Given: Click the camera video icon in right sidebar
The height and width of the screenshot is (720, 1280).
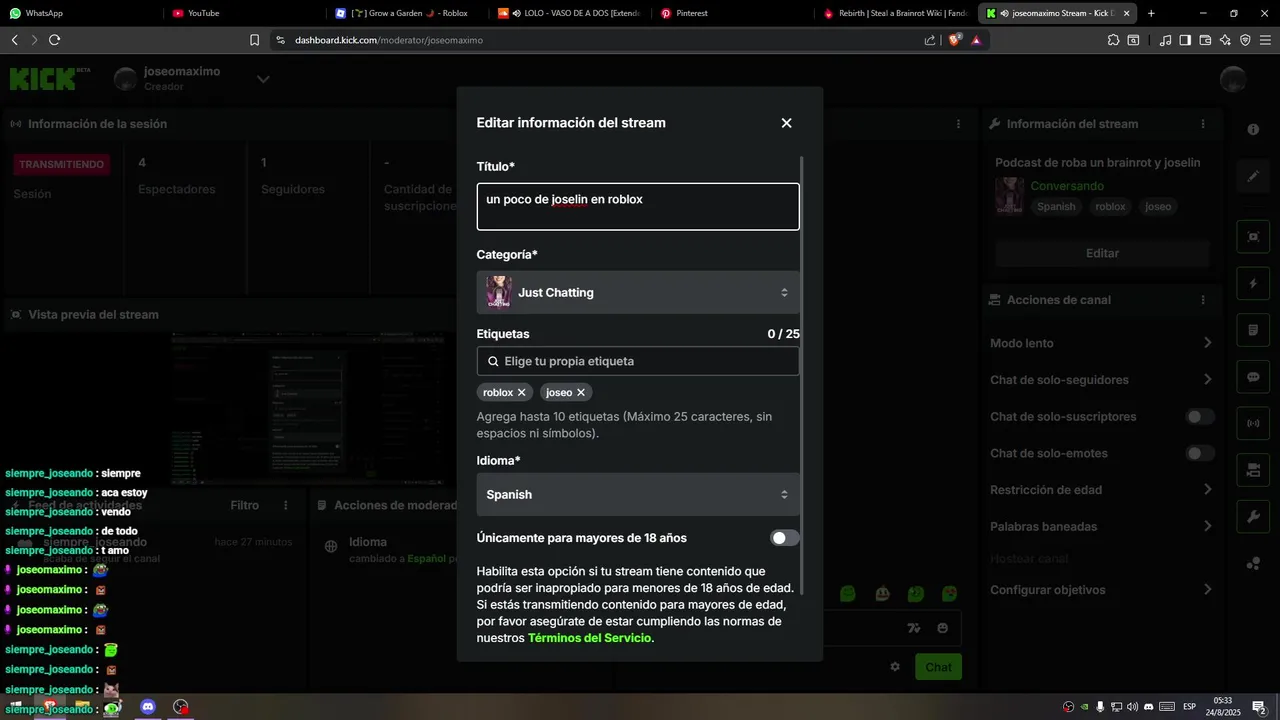Looking at the screenshot, I should [x=1253, y=470].
